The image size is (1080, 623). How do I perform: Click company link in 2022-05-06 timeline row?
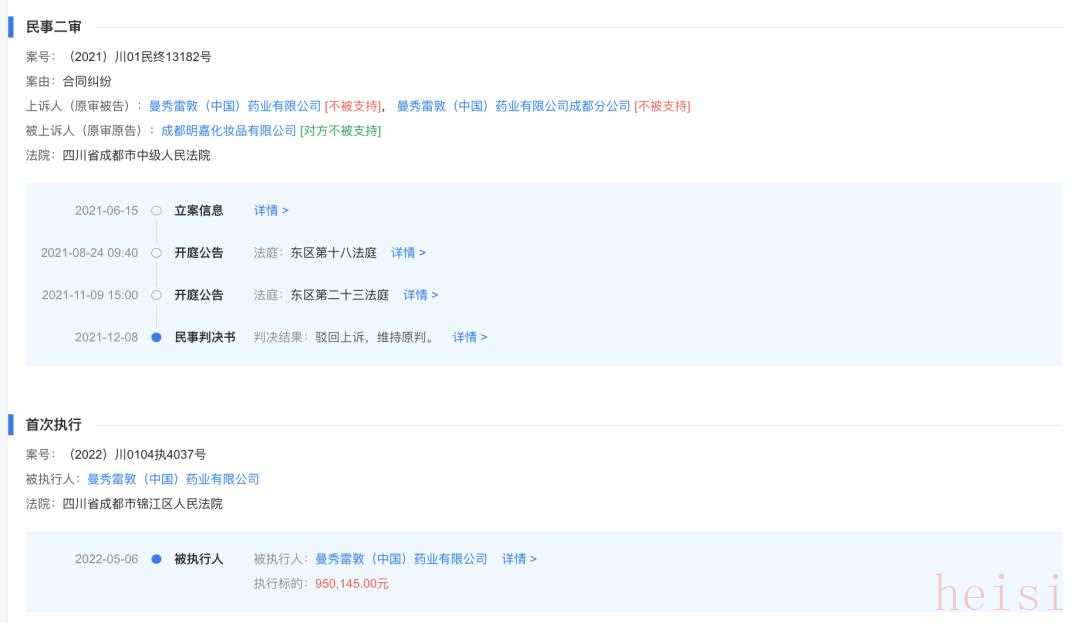pyautogui.click(x=401, y=559)
